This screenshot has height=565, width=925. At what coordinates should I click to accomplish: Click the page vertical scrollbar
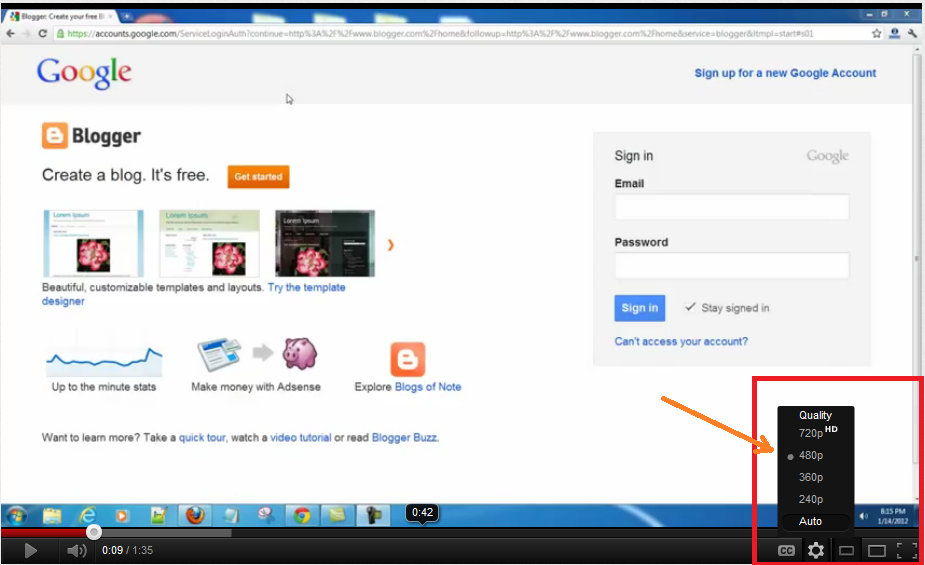(x=916, y=259)
